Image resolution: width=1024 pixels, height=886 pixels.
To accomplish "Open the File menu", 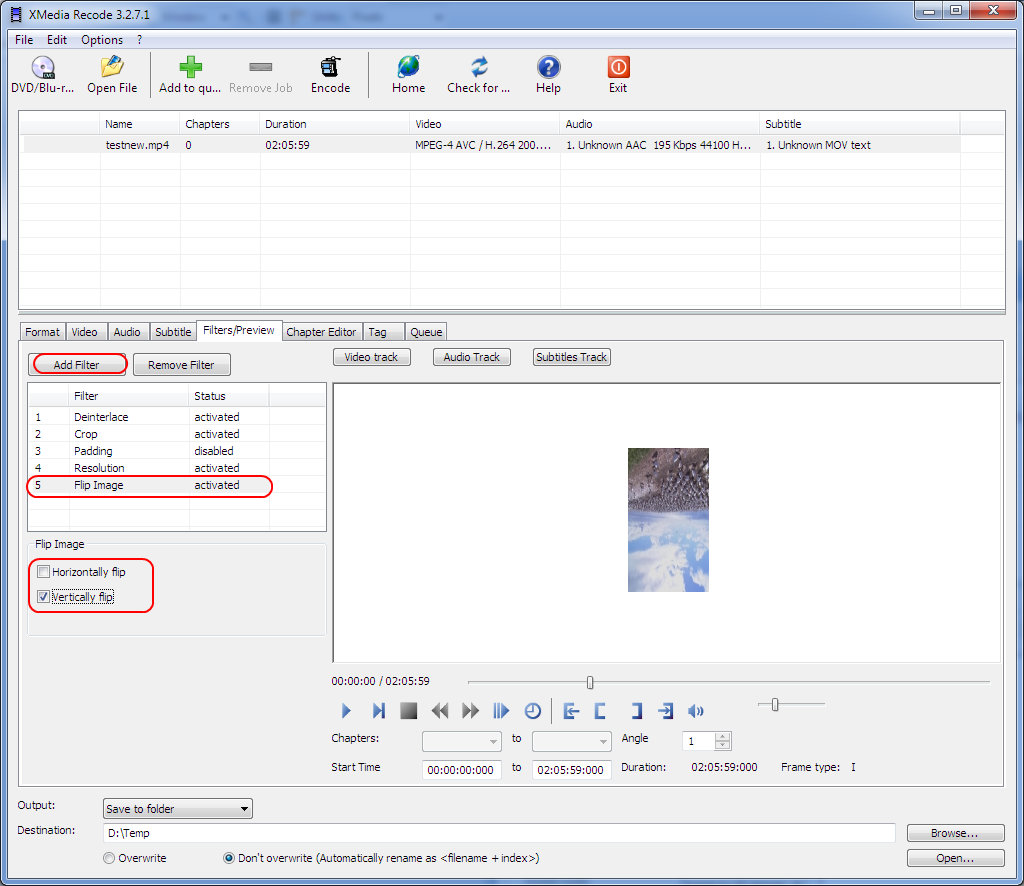I will [24, 40].
